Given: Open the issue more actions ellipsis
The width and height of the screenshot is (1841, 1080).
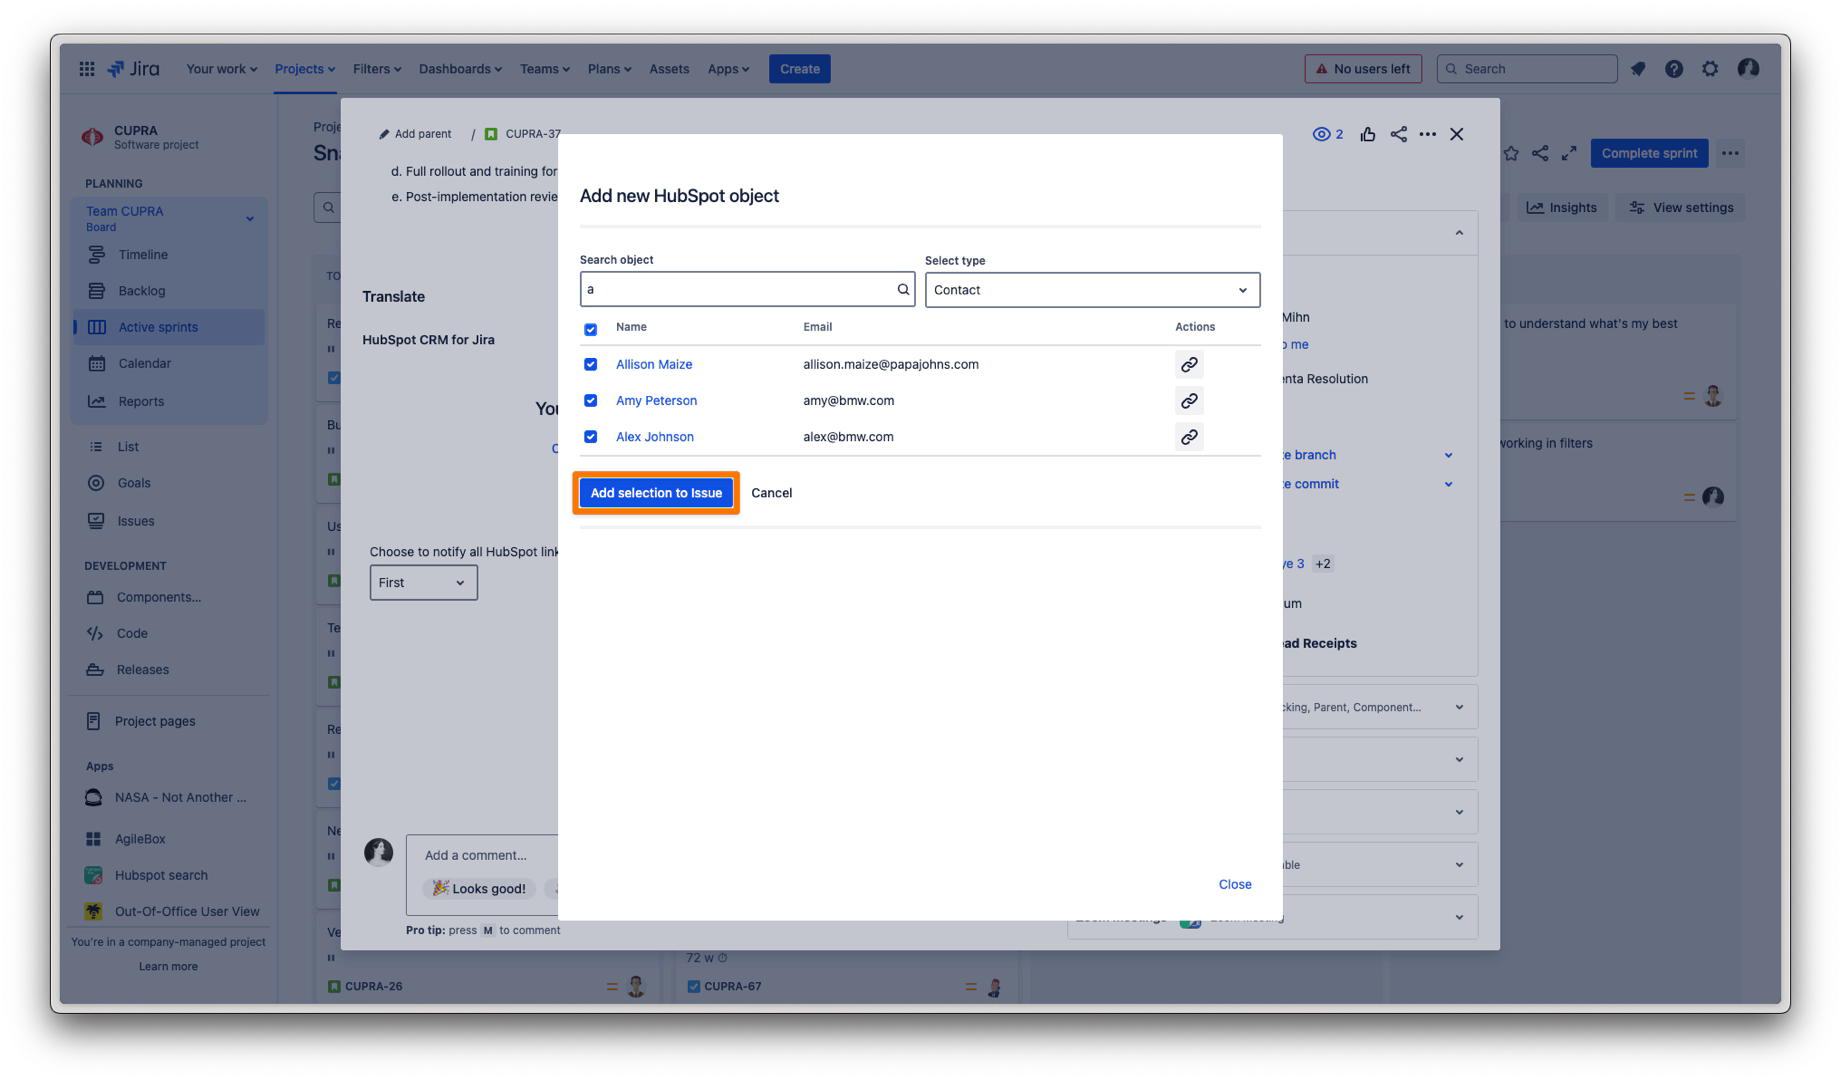Looking at the screenshot, I should coord(1428,134).
